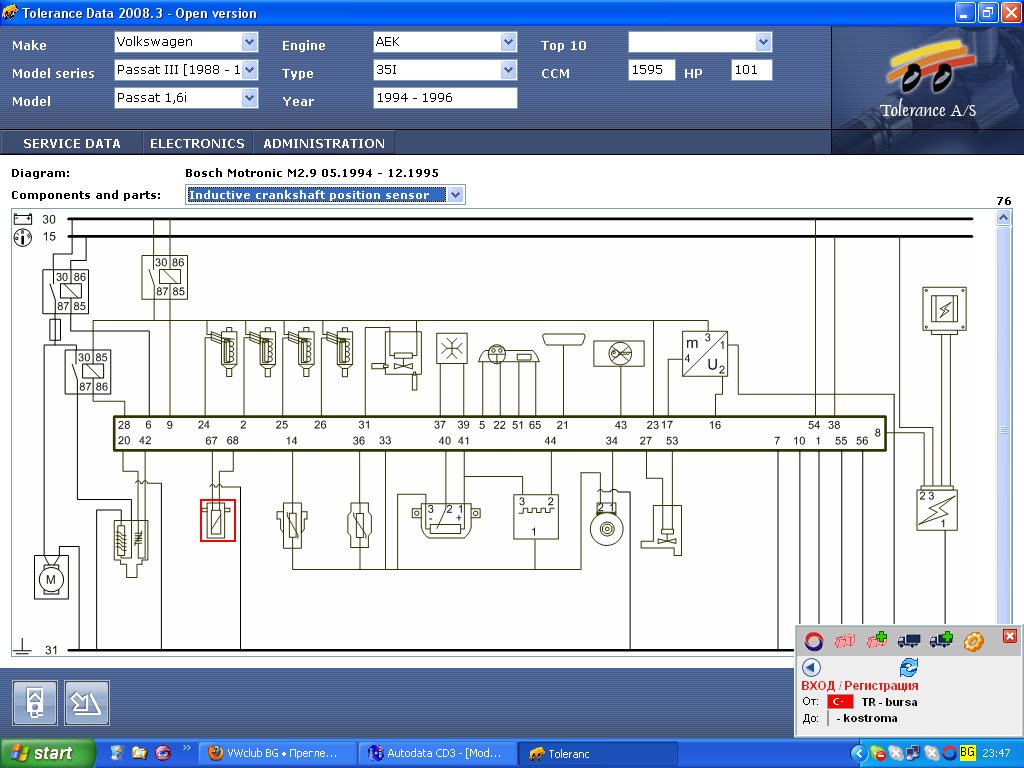Click the dark blue truck icon without a plus
Screen dimensions: 1024x768
click(909, 640)
